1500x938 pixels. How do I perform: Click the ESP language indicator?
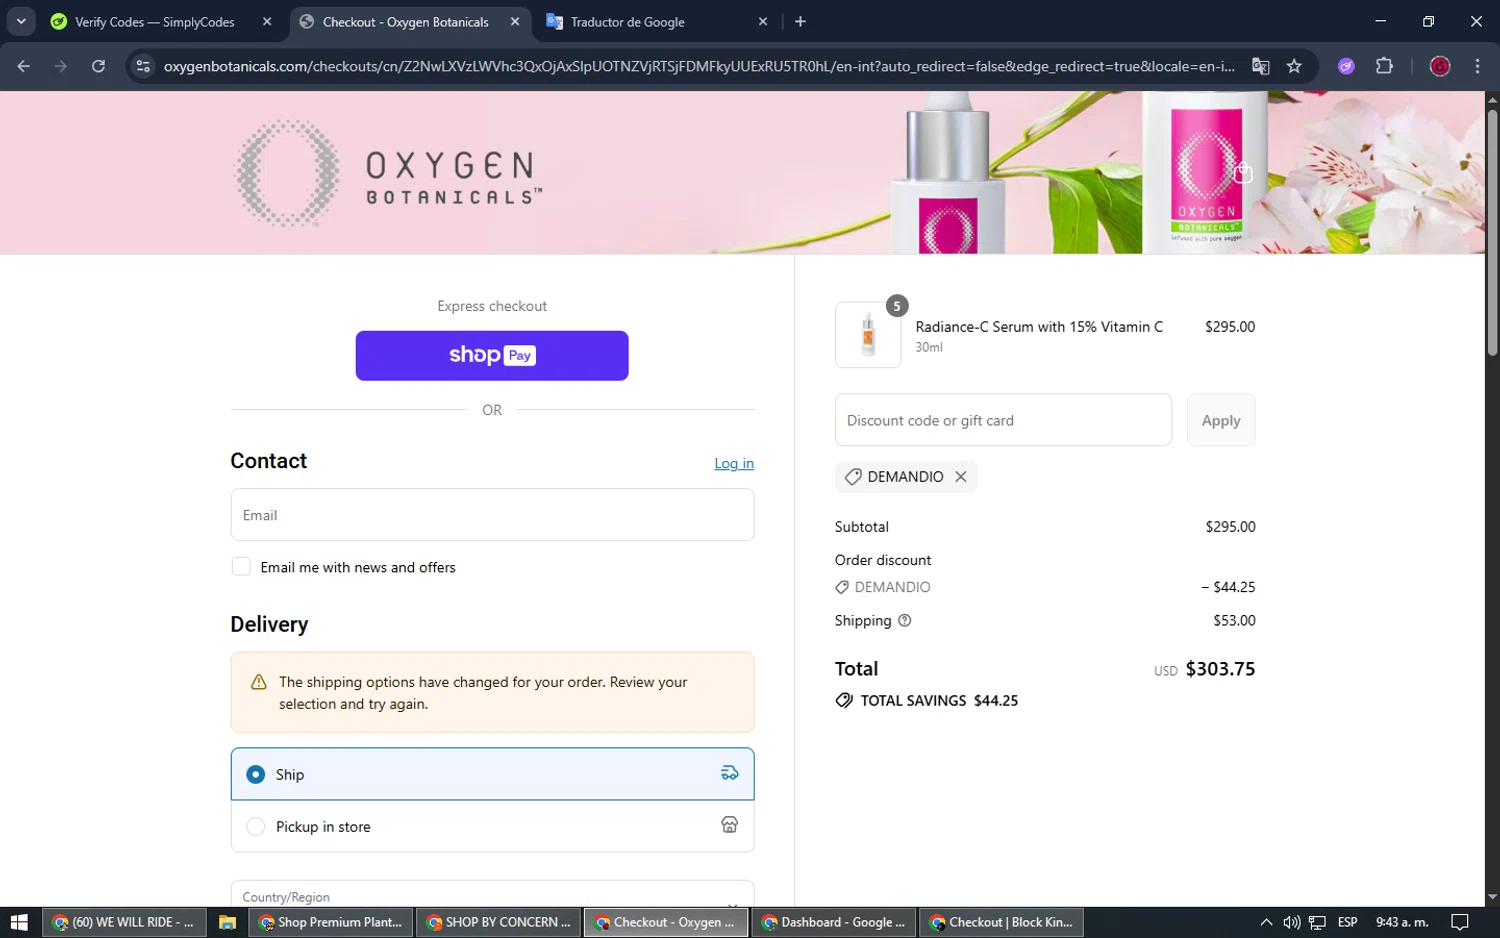click(1347, 922)
